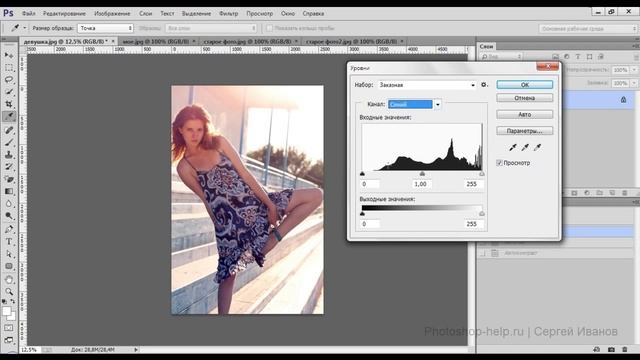Select the Crop tool

pos(9,104)
